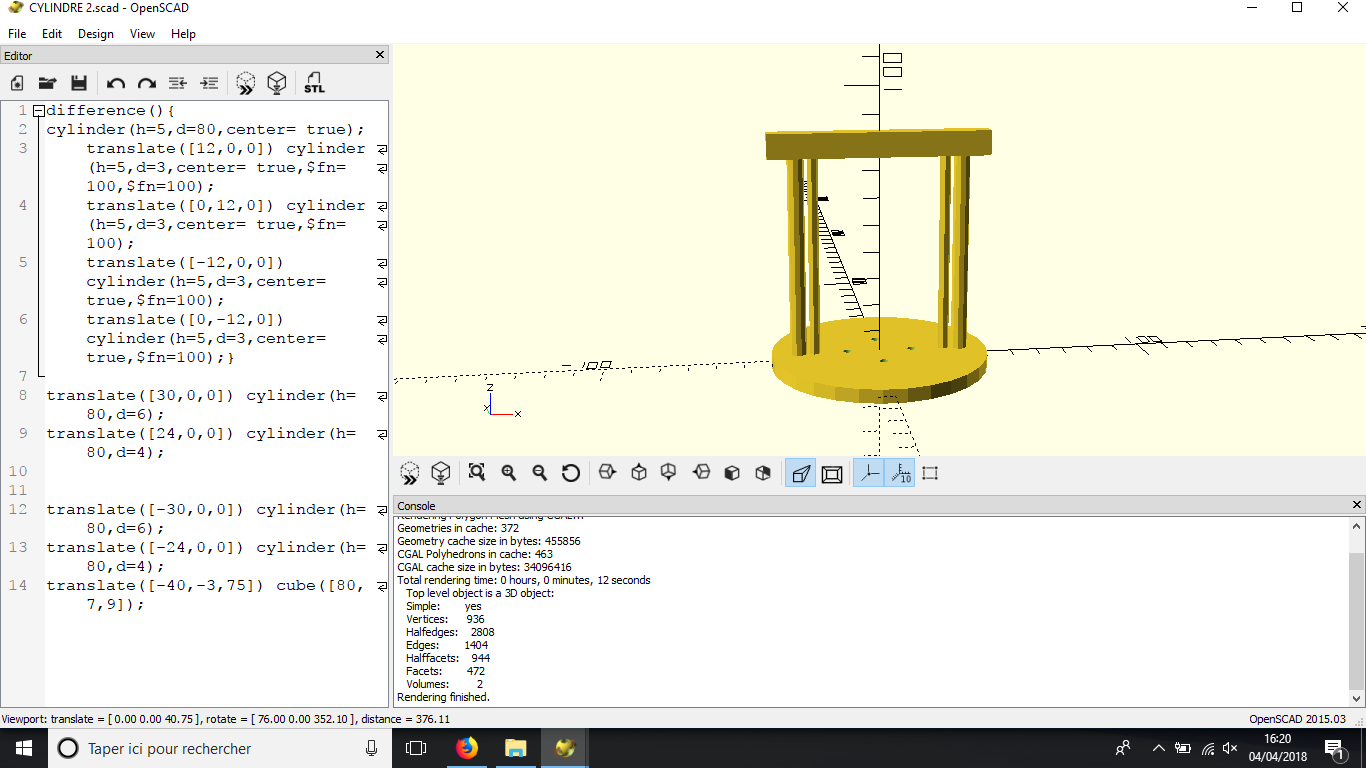
Task: Expand hidden system tray icons chevron
Action: coord(1158,748)
